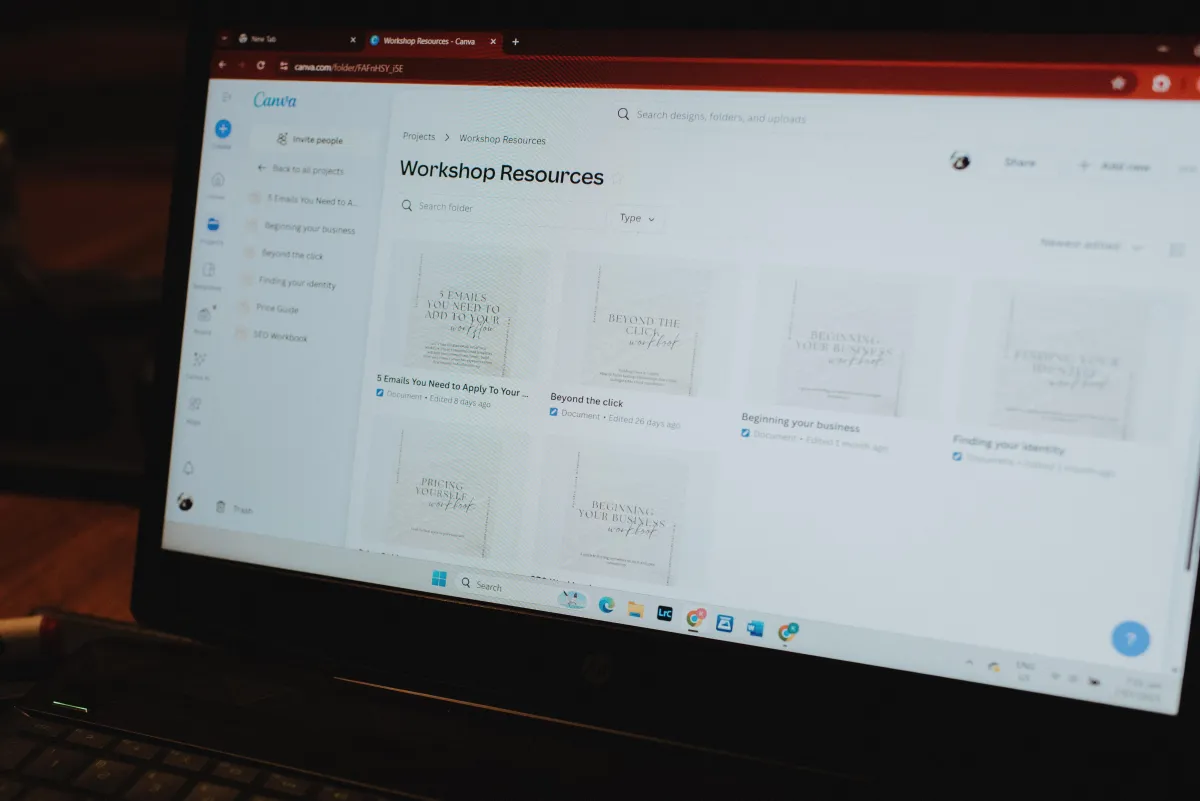Toggle selection checkbox on Beginning your business

pyautogui.click(x=746, y=434)
